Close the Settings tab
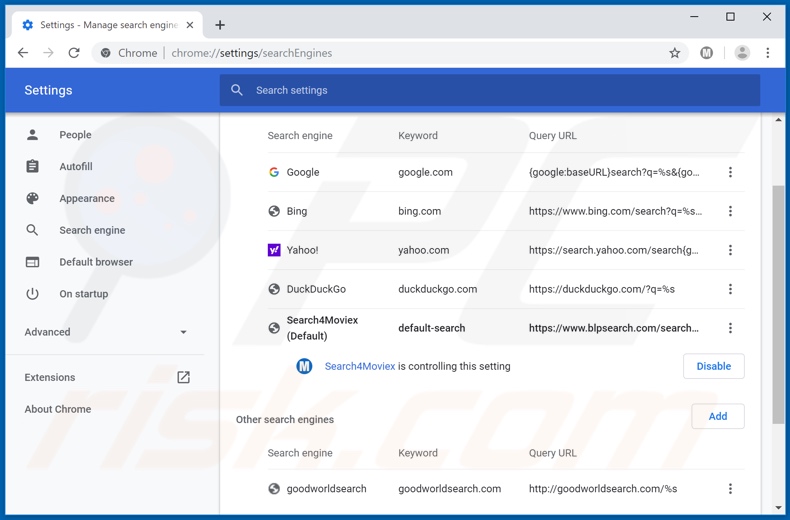Image resolution: width=790 pixels, height=520 pixels. click(x=190, y=25)
